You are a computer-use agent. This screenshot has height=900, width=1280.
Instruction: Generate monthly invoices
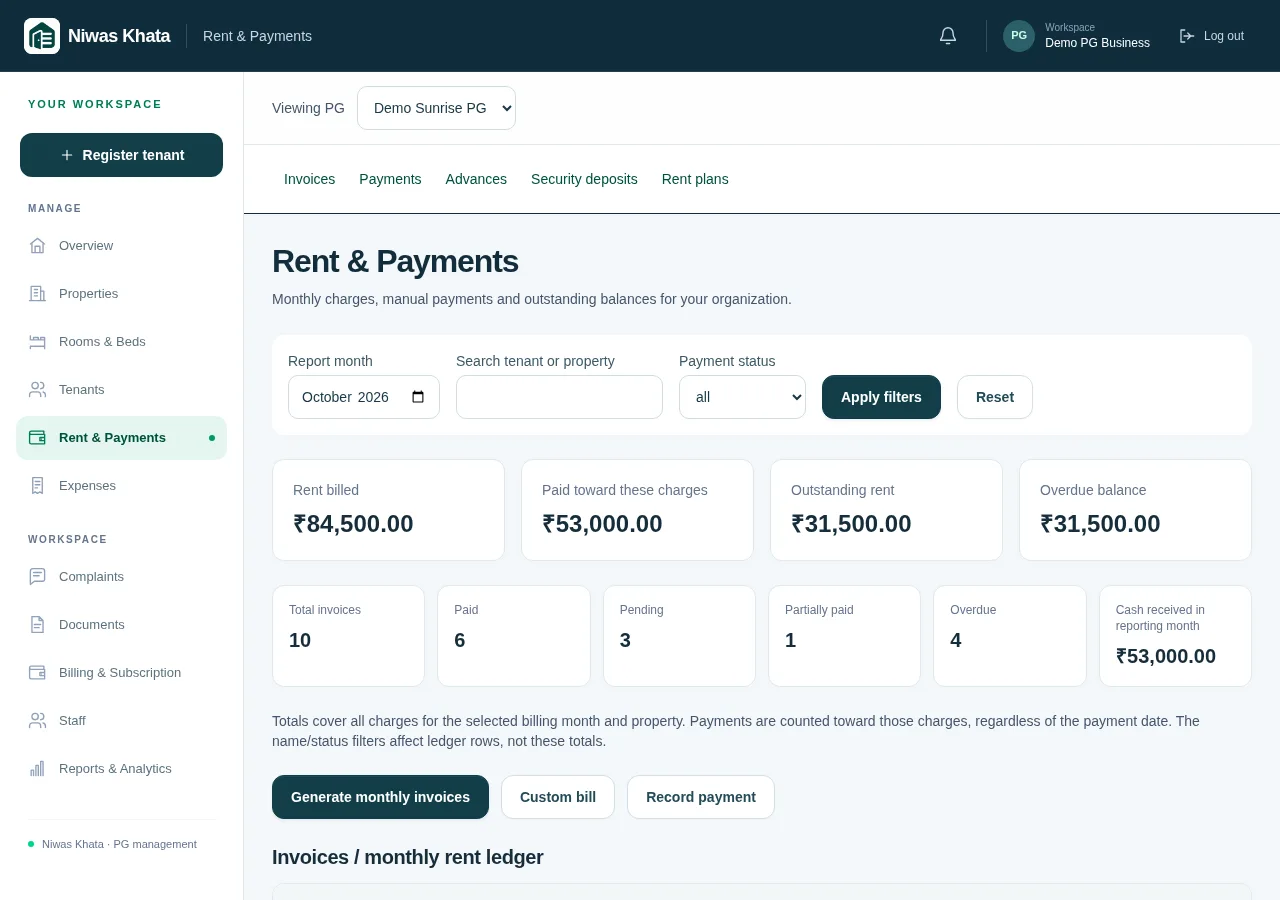pos(380,797)
